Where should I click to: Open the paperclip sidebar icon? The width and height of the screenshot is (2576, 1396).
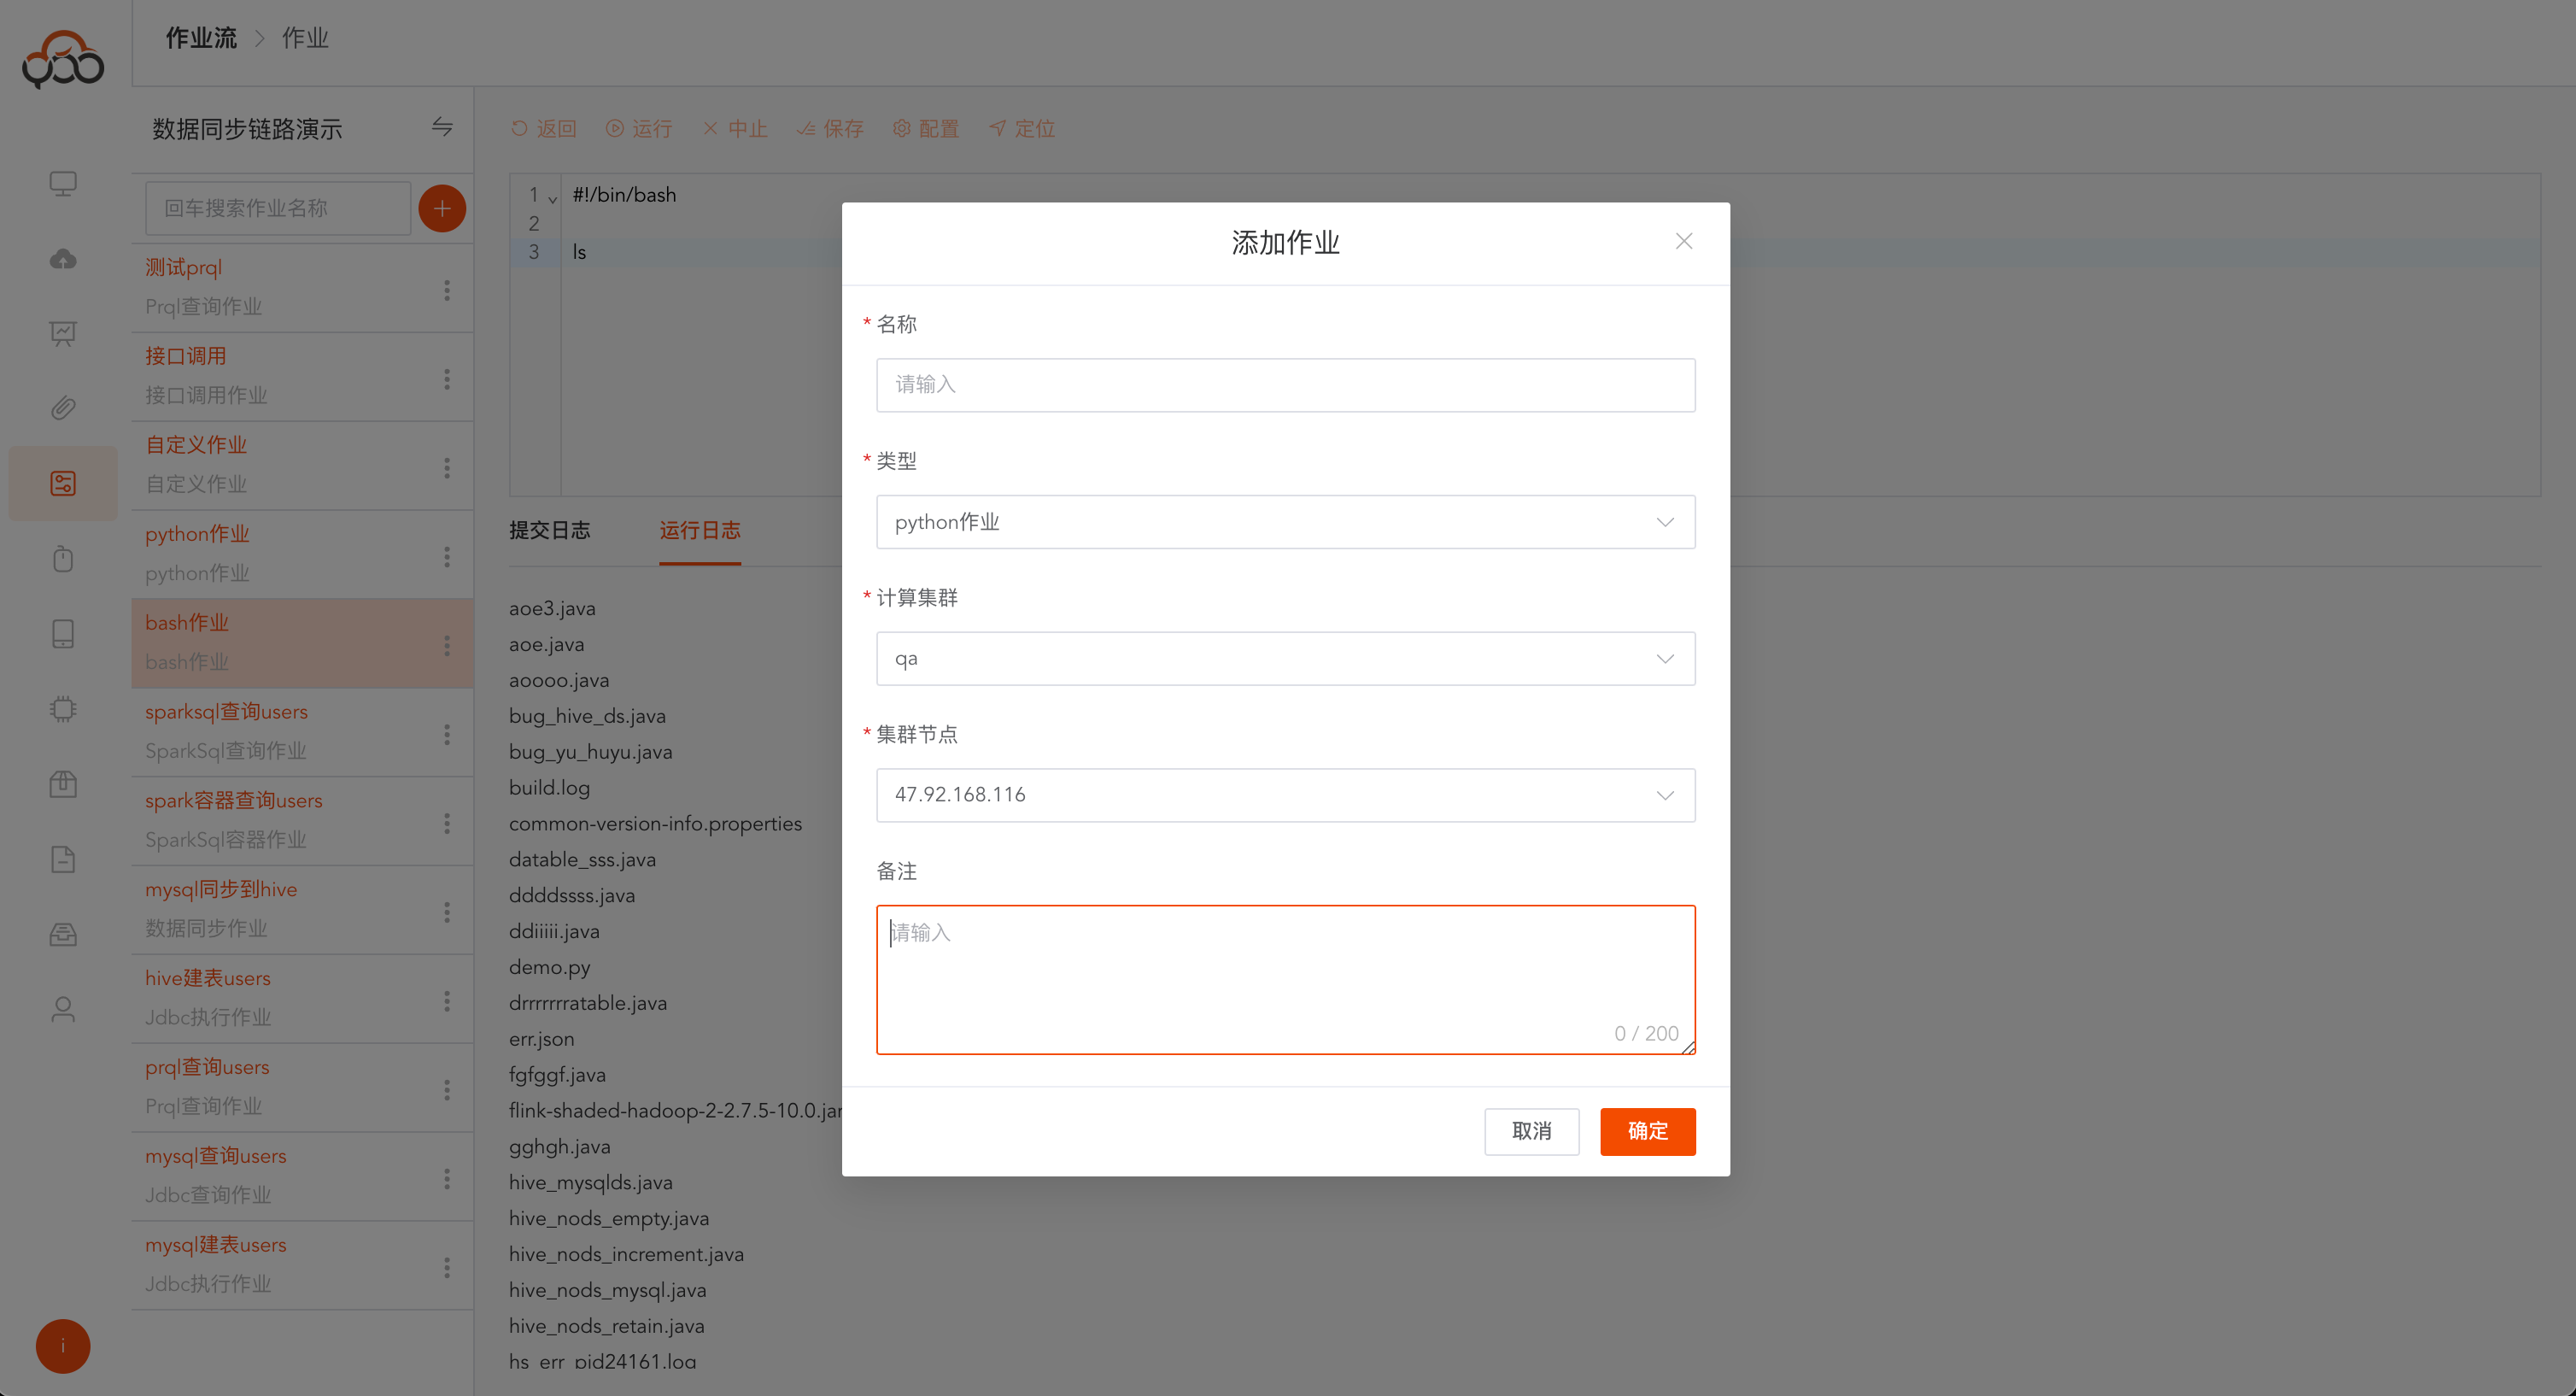(63, 408)
